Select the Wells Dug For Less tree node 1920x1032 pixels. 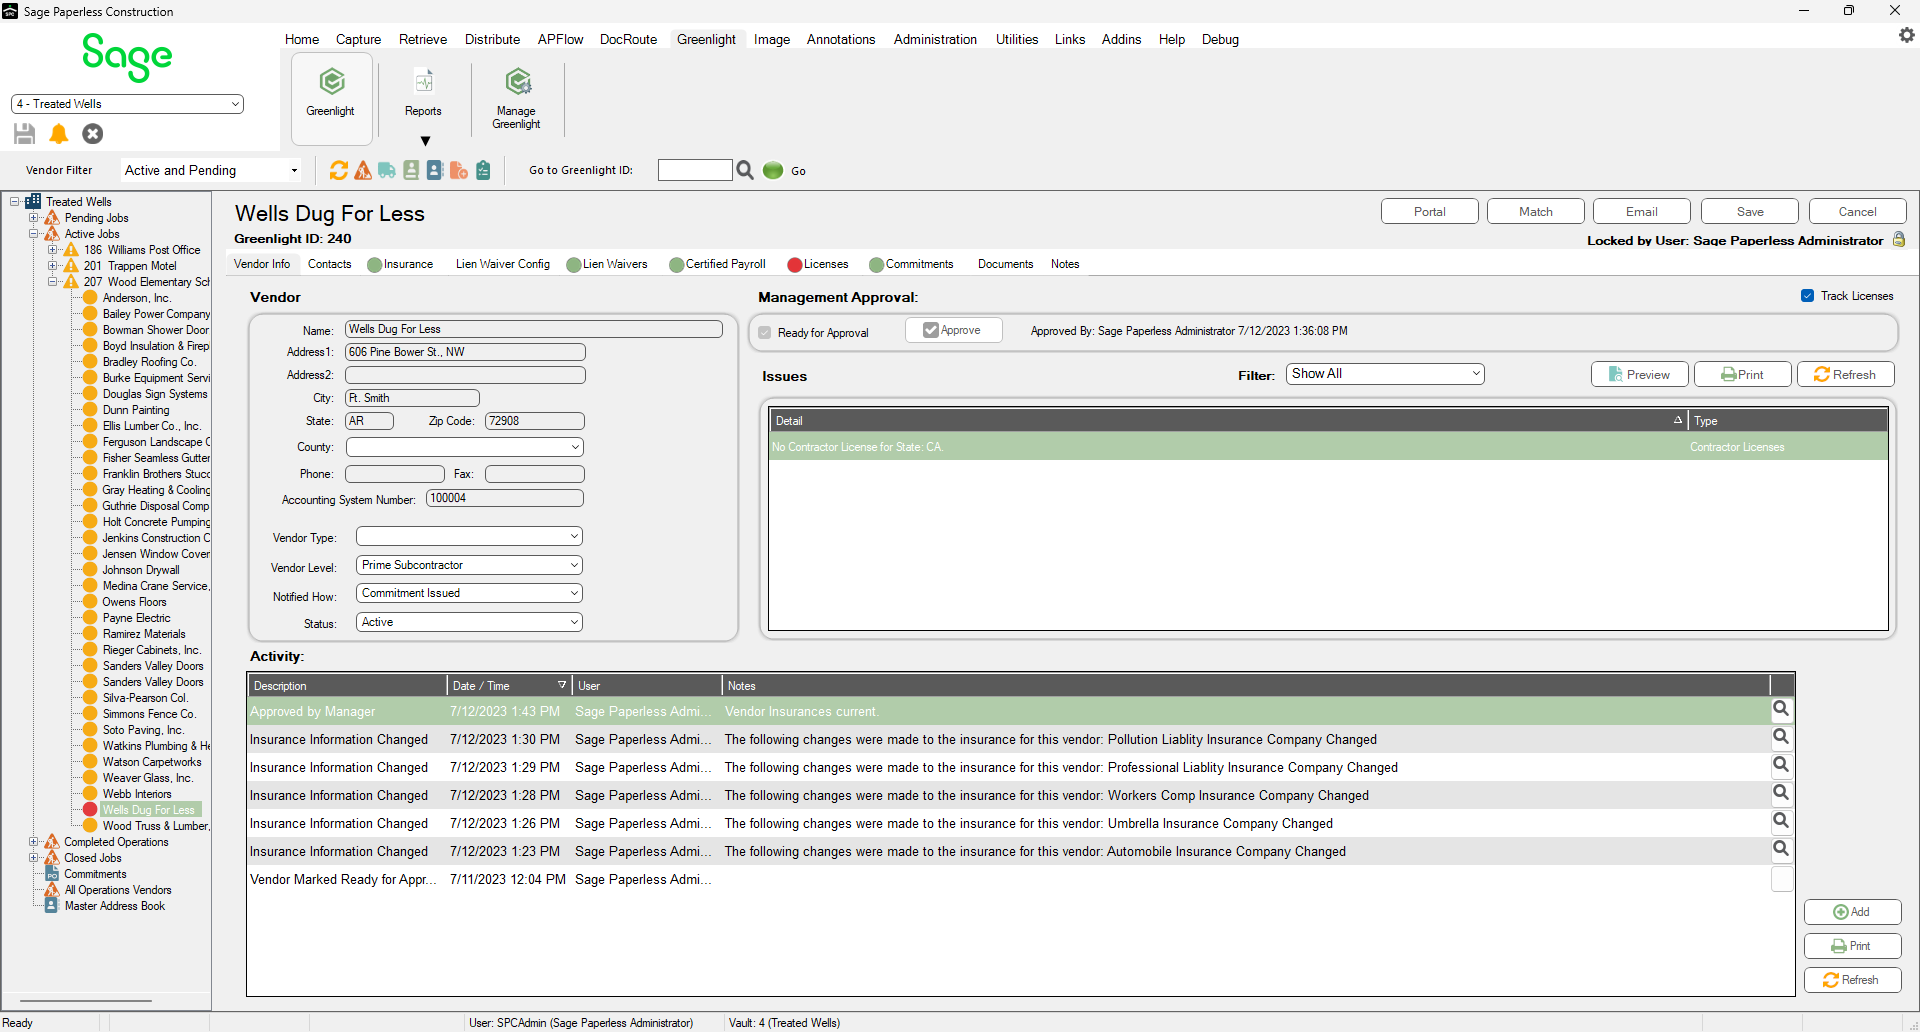click(149, 810)
